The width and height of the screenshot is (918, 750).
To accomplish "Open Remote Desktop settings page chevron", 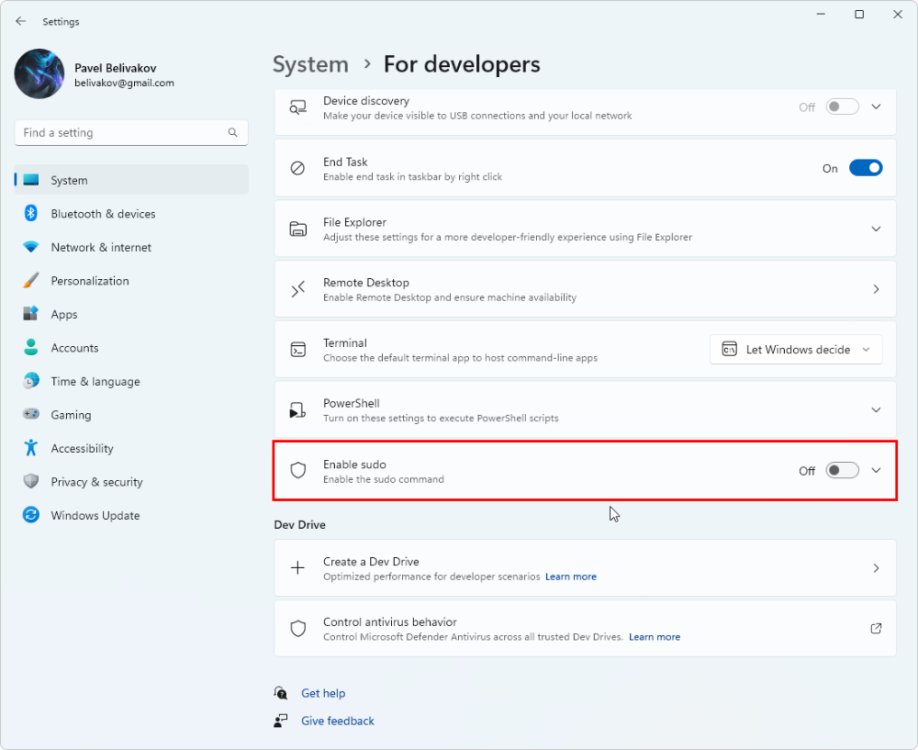I will pos(876,289).
